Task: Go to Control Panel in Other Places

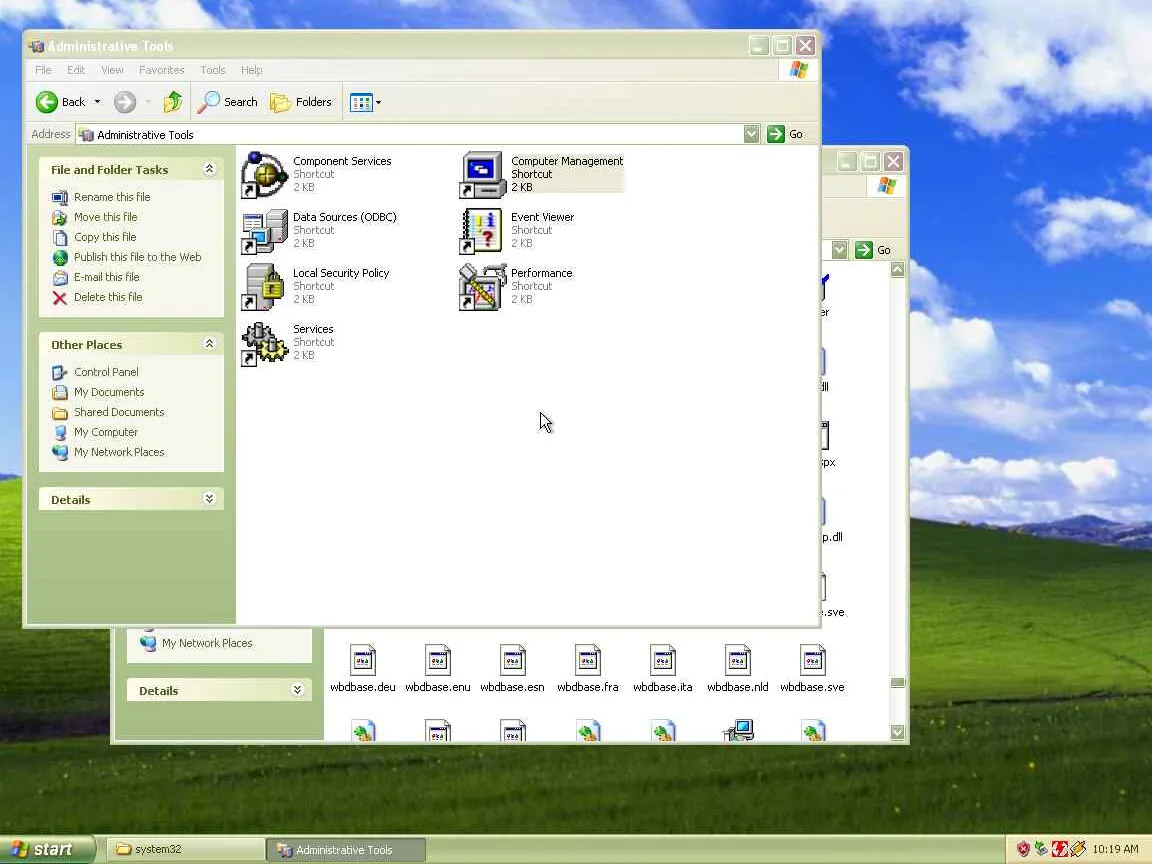Action: 106,372
